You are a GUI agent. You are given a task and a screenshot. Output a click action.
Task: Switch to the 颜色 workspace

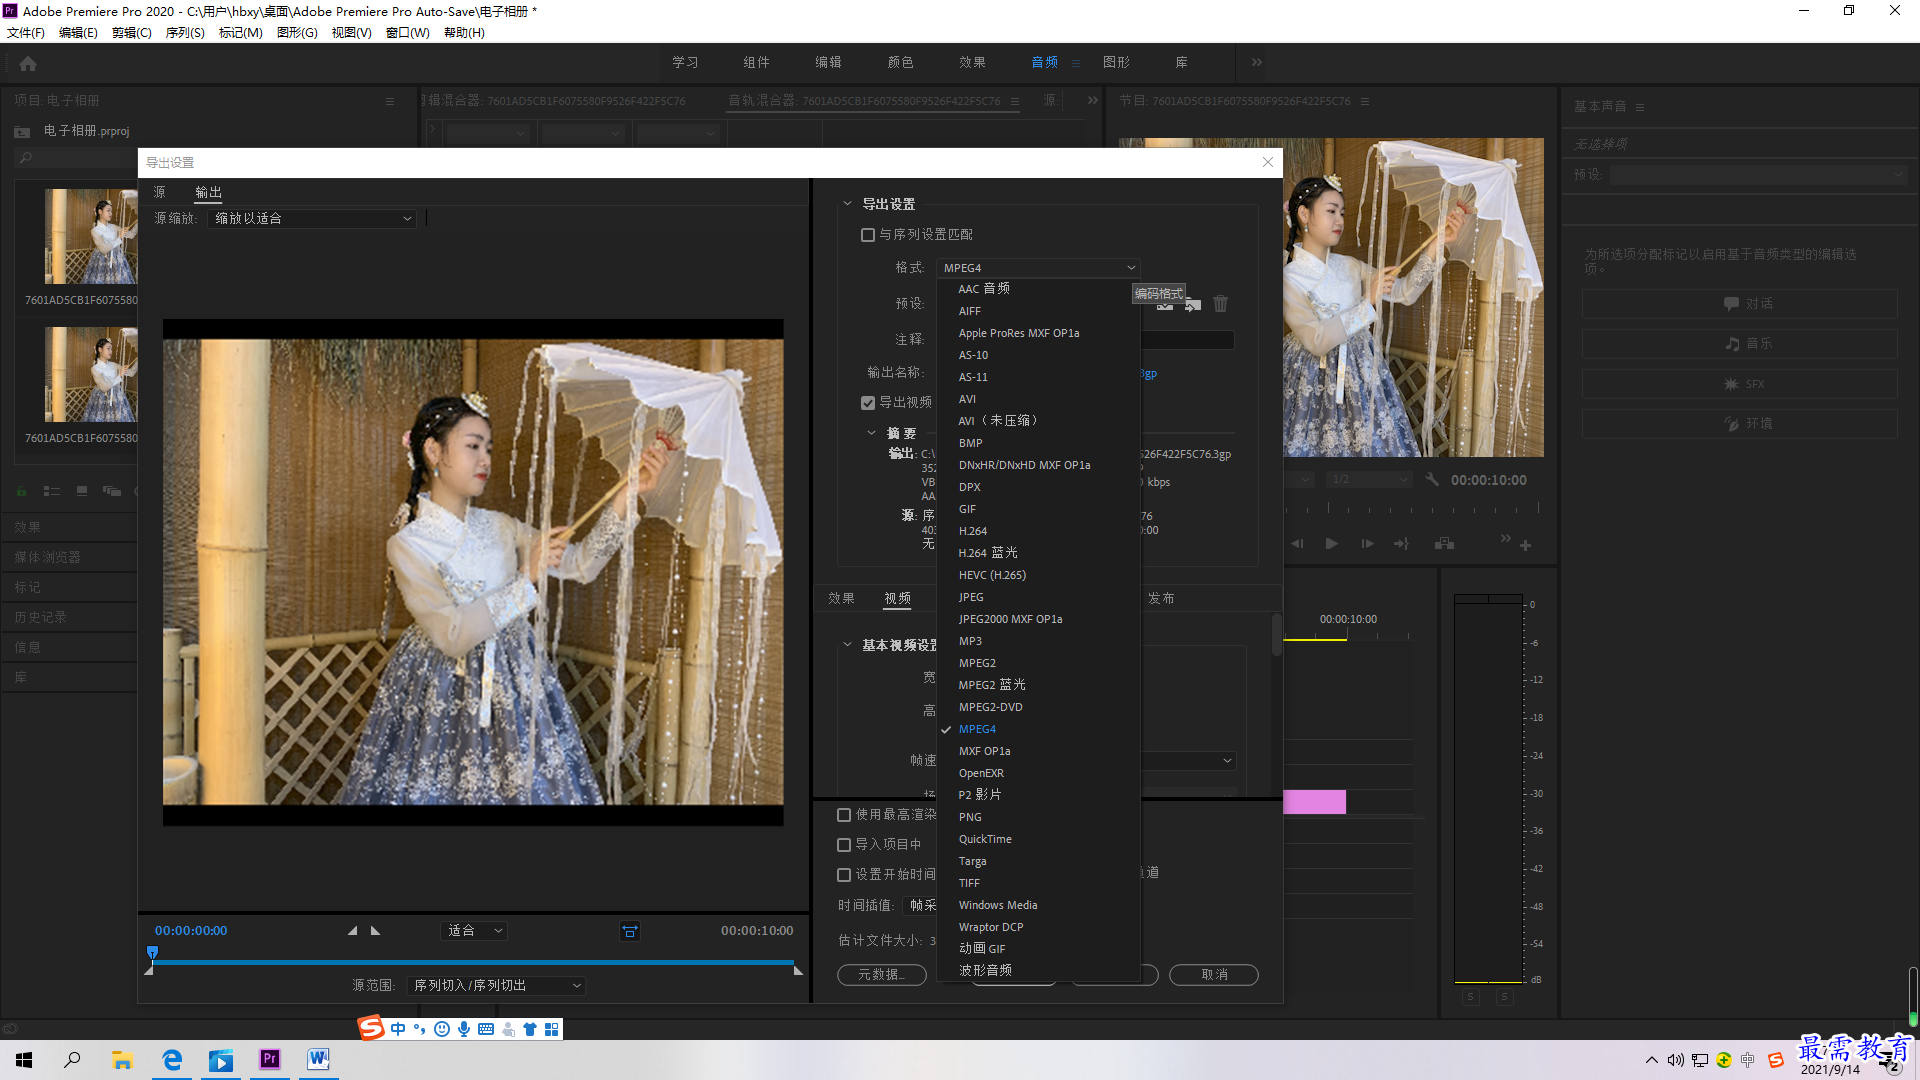click(x=900, y=62)
